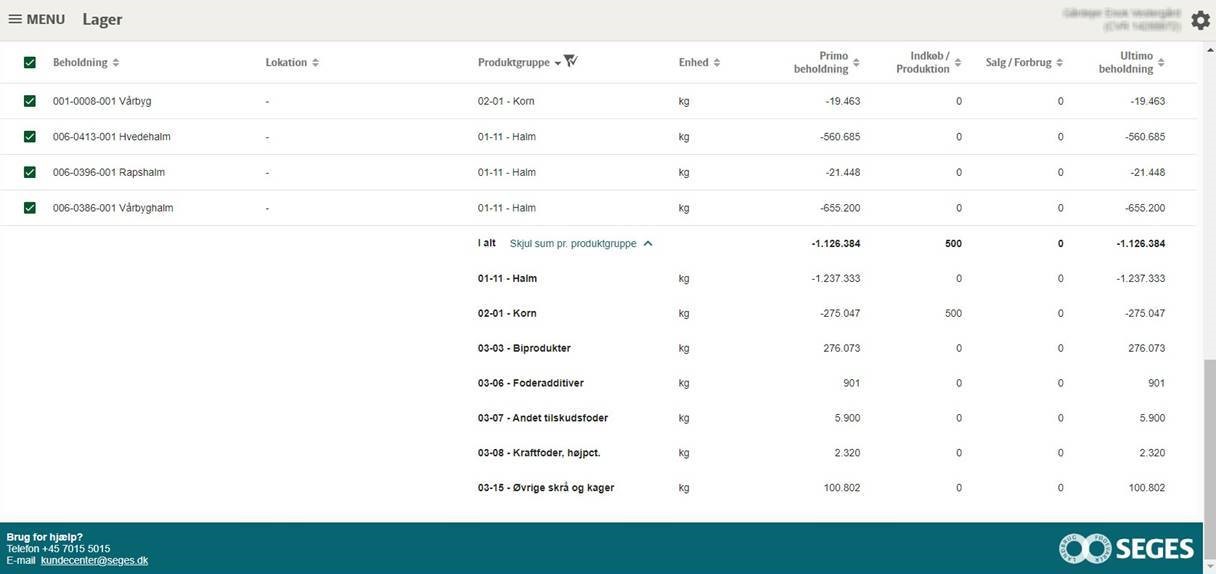This screenshot has width=1216, height=574.
Task: Sort by Produktgruppe dropdown arrow
Action: click(557, 63)
